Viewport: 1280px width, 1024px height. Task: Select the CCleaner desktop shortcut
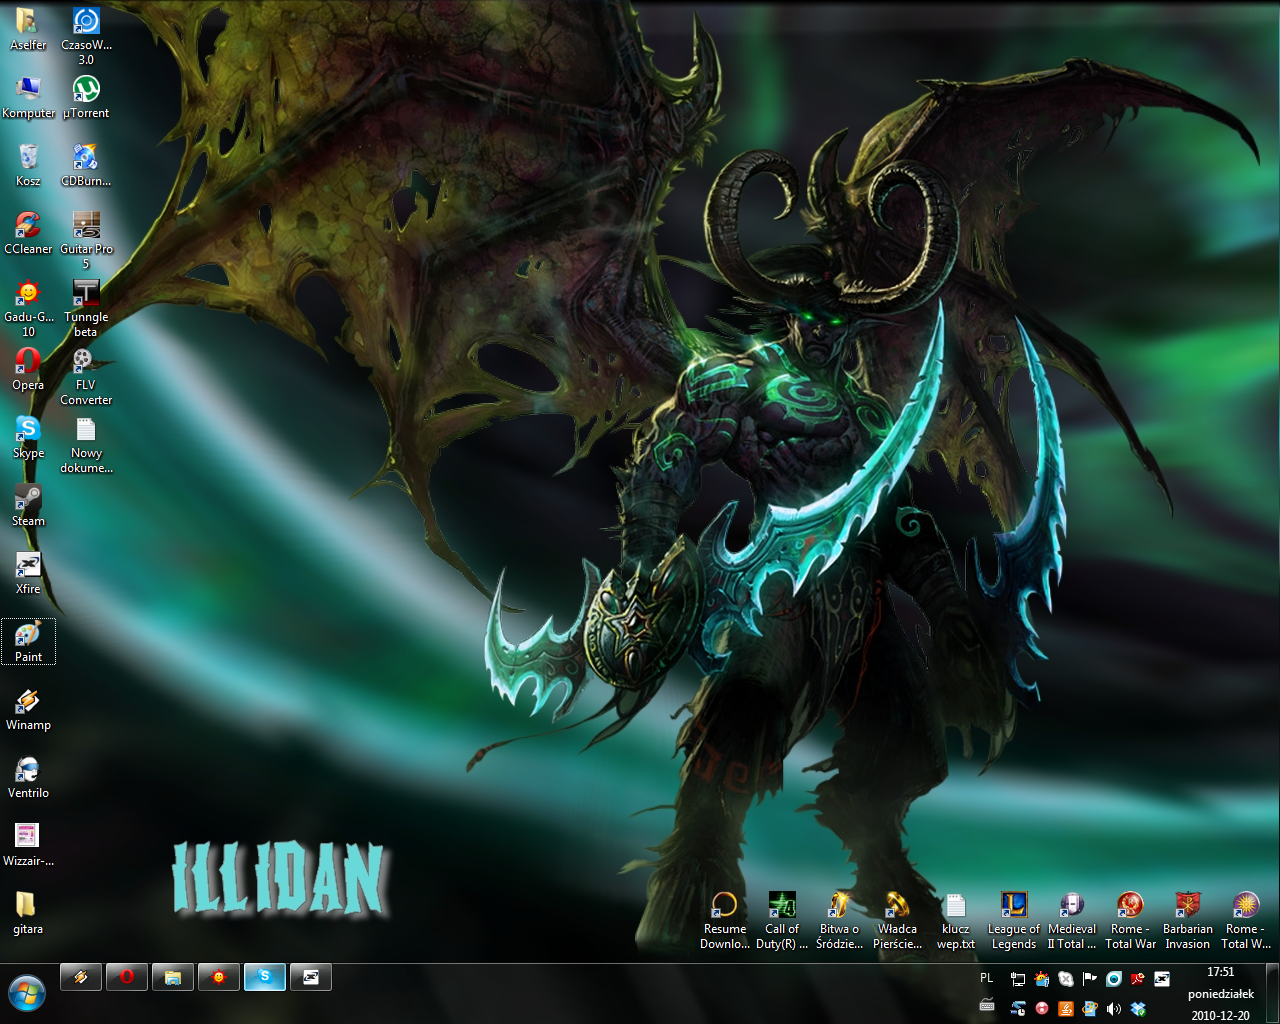pos(28,234)
